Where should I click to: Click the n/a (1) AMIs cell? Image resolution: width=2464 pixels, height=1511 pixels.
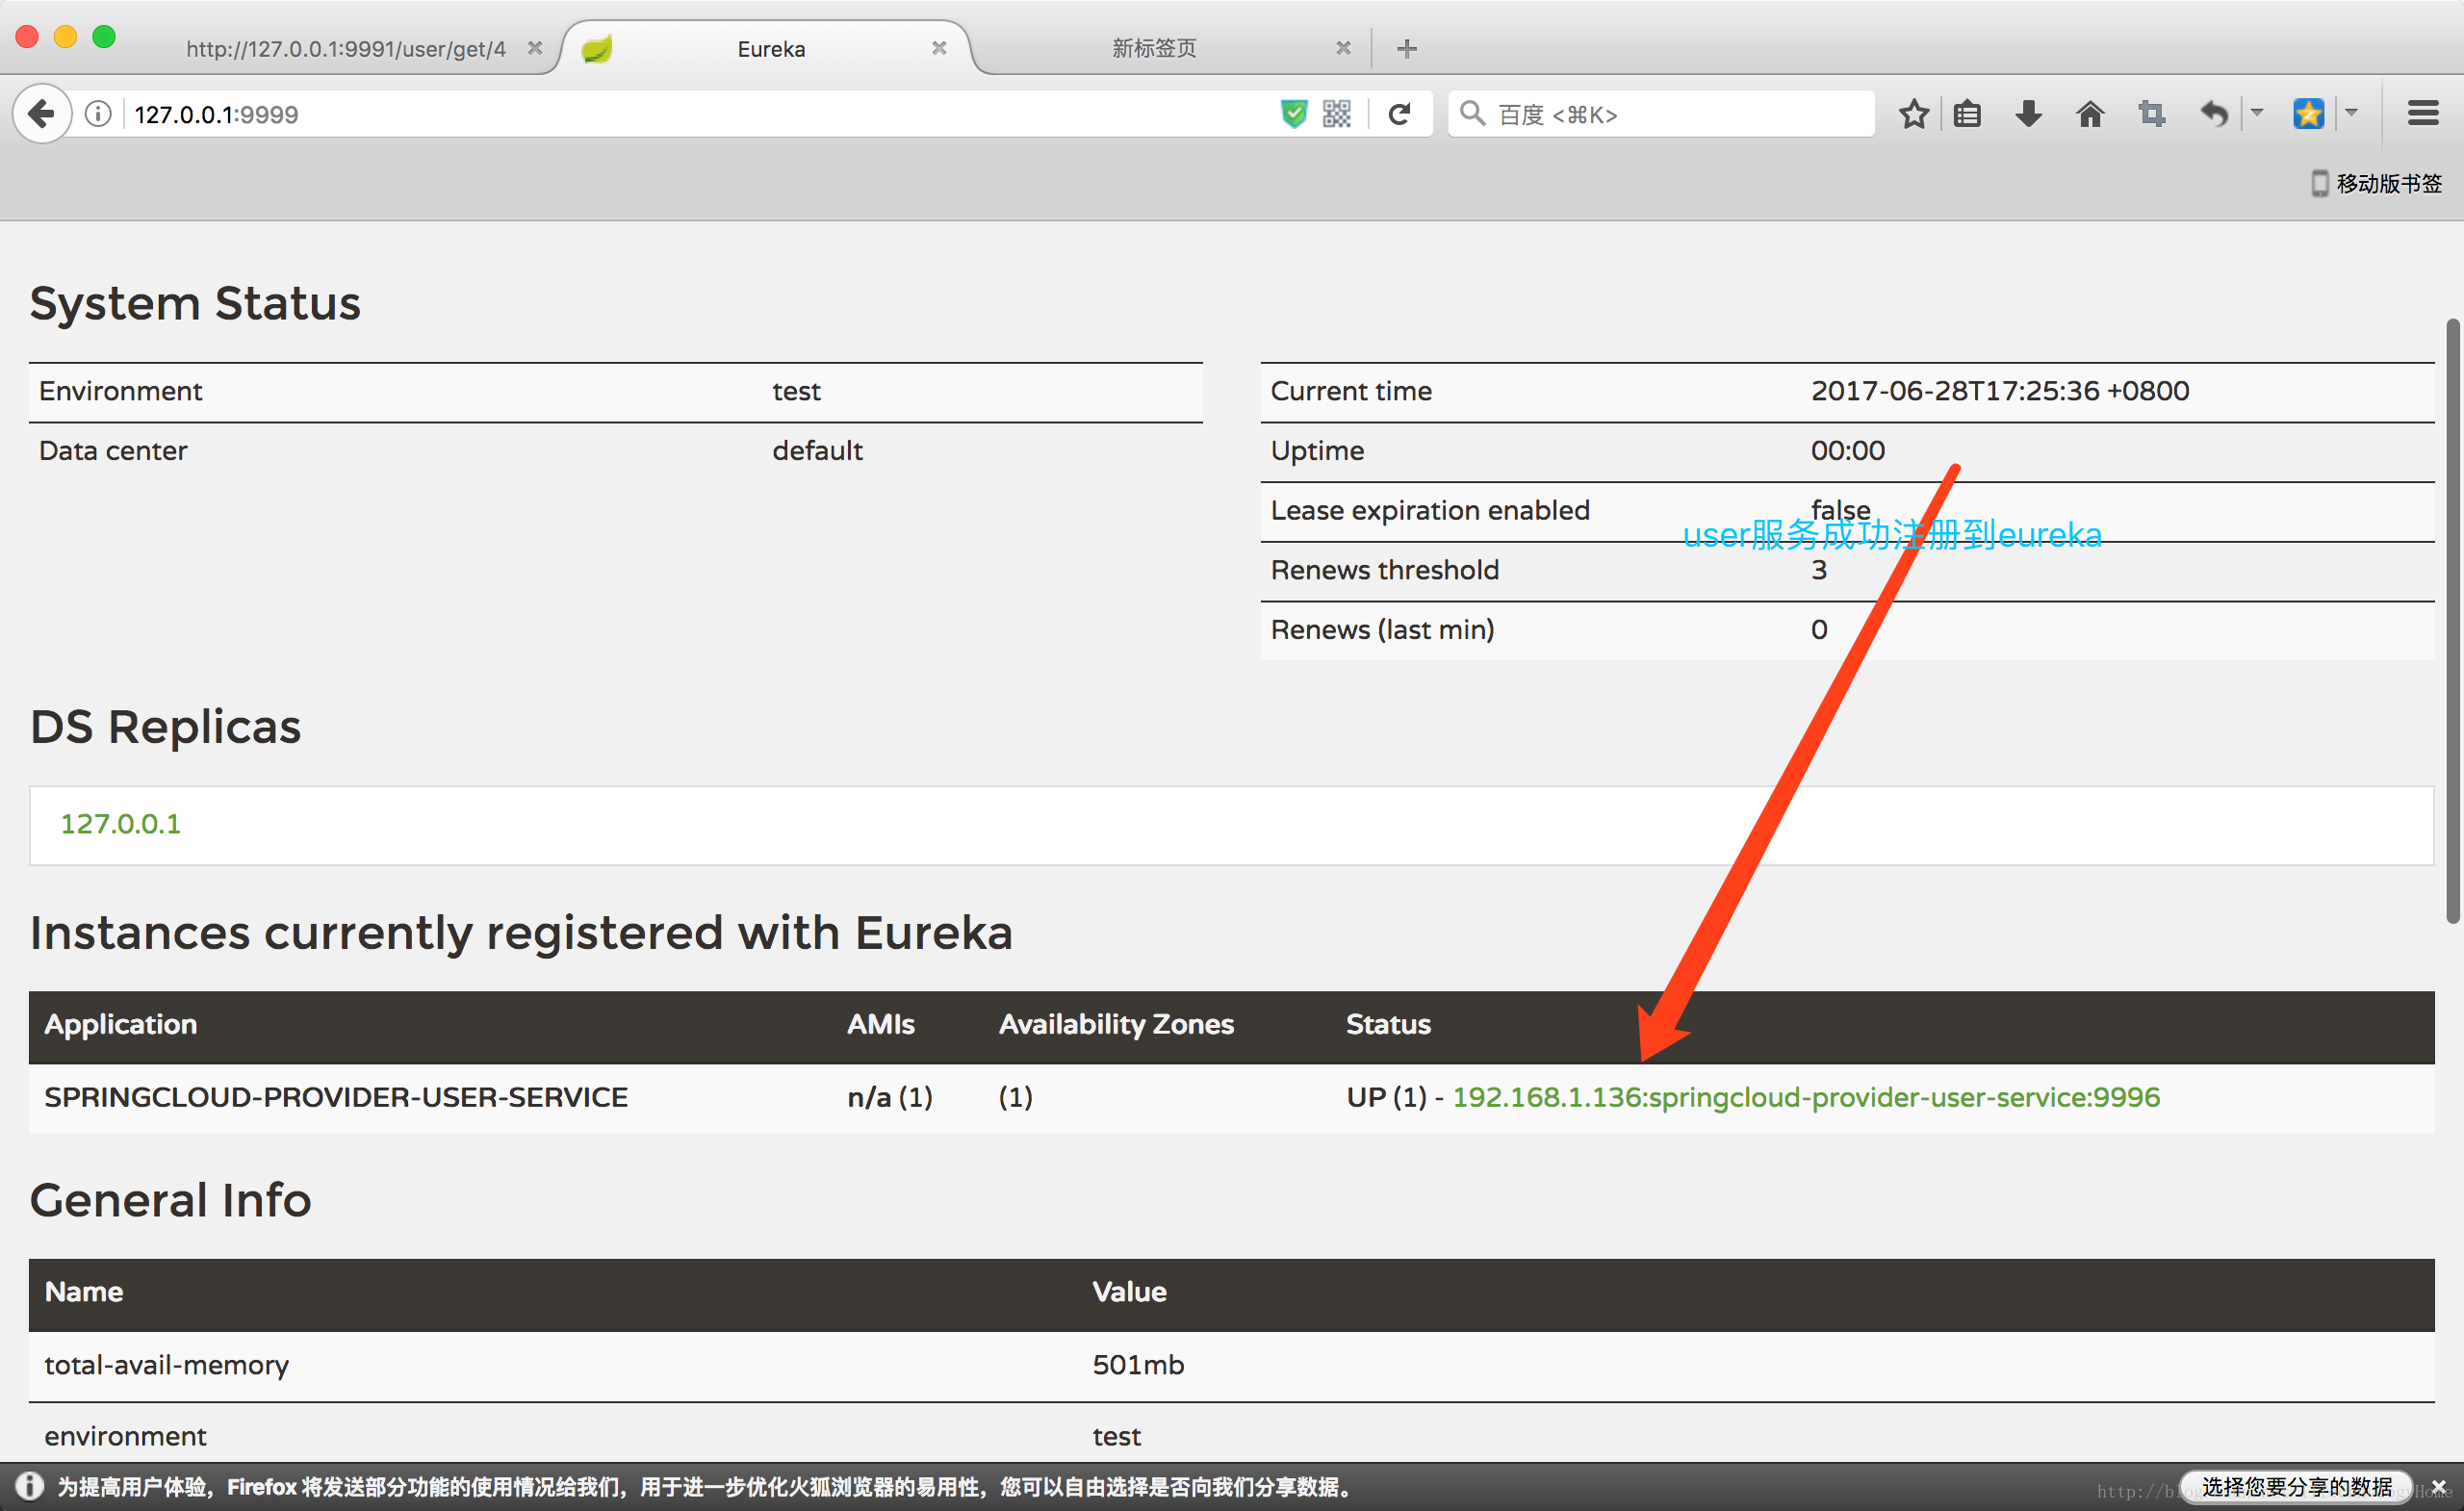pos(890,1097)
